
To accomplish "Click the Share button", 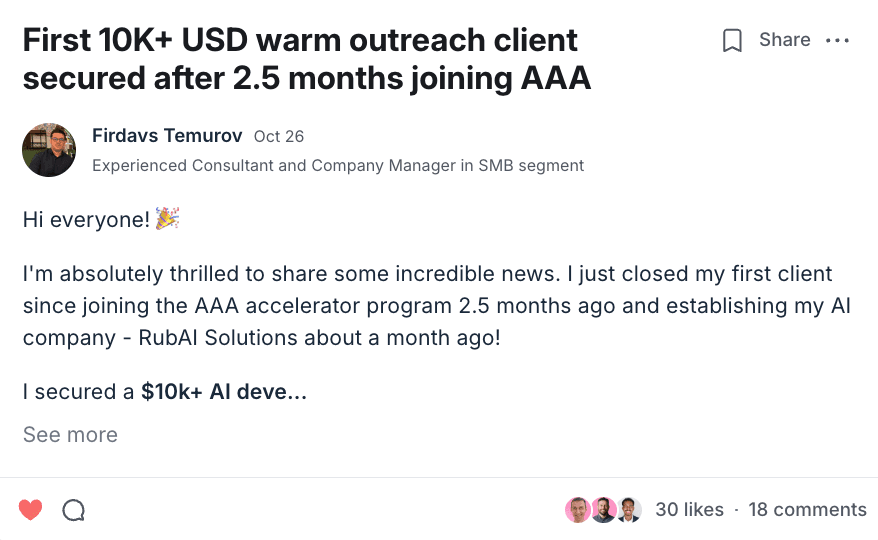I will [784, 40].
